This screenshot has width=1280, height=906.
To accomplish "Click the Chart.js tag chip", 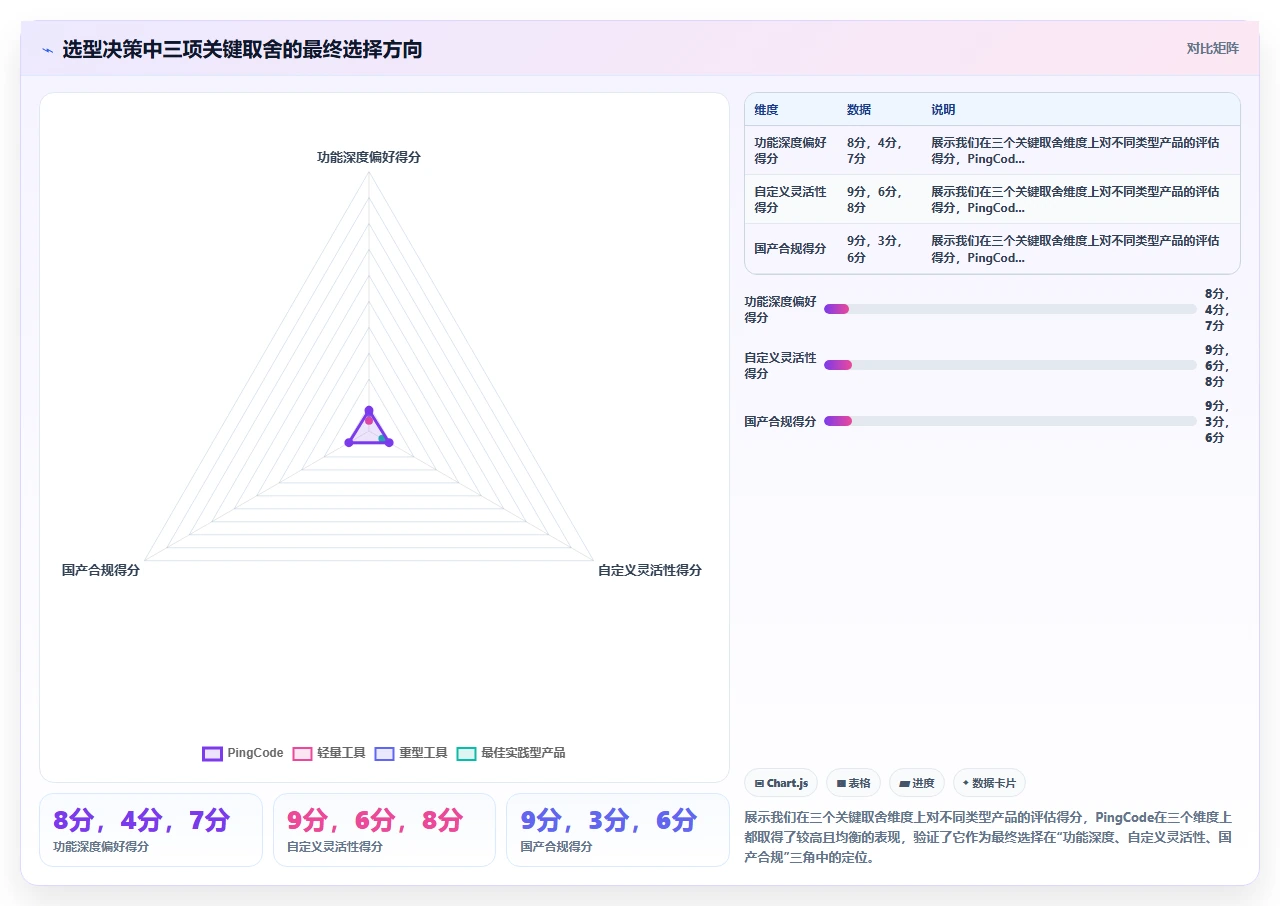I will (781, 783).
